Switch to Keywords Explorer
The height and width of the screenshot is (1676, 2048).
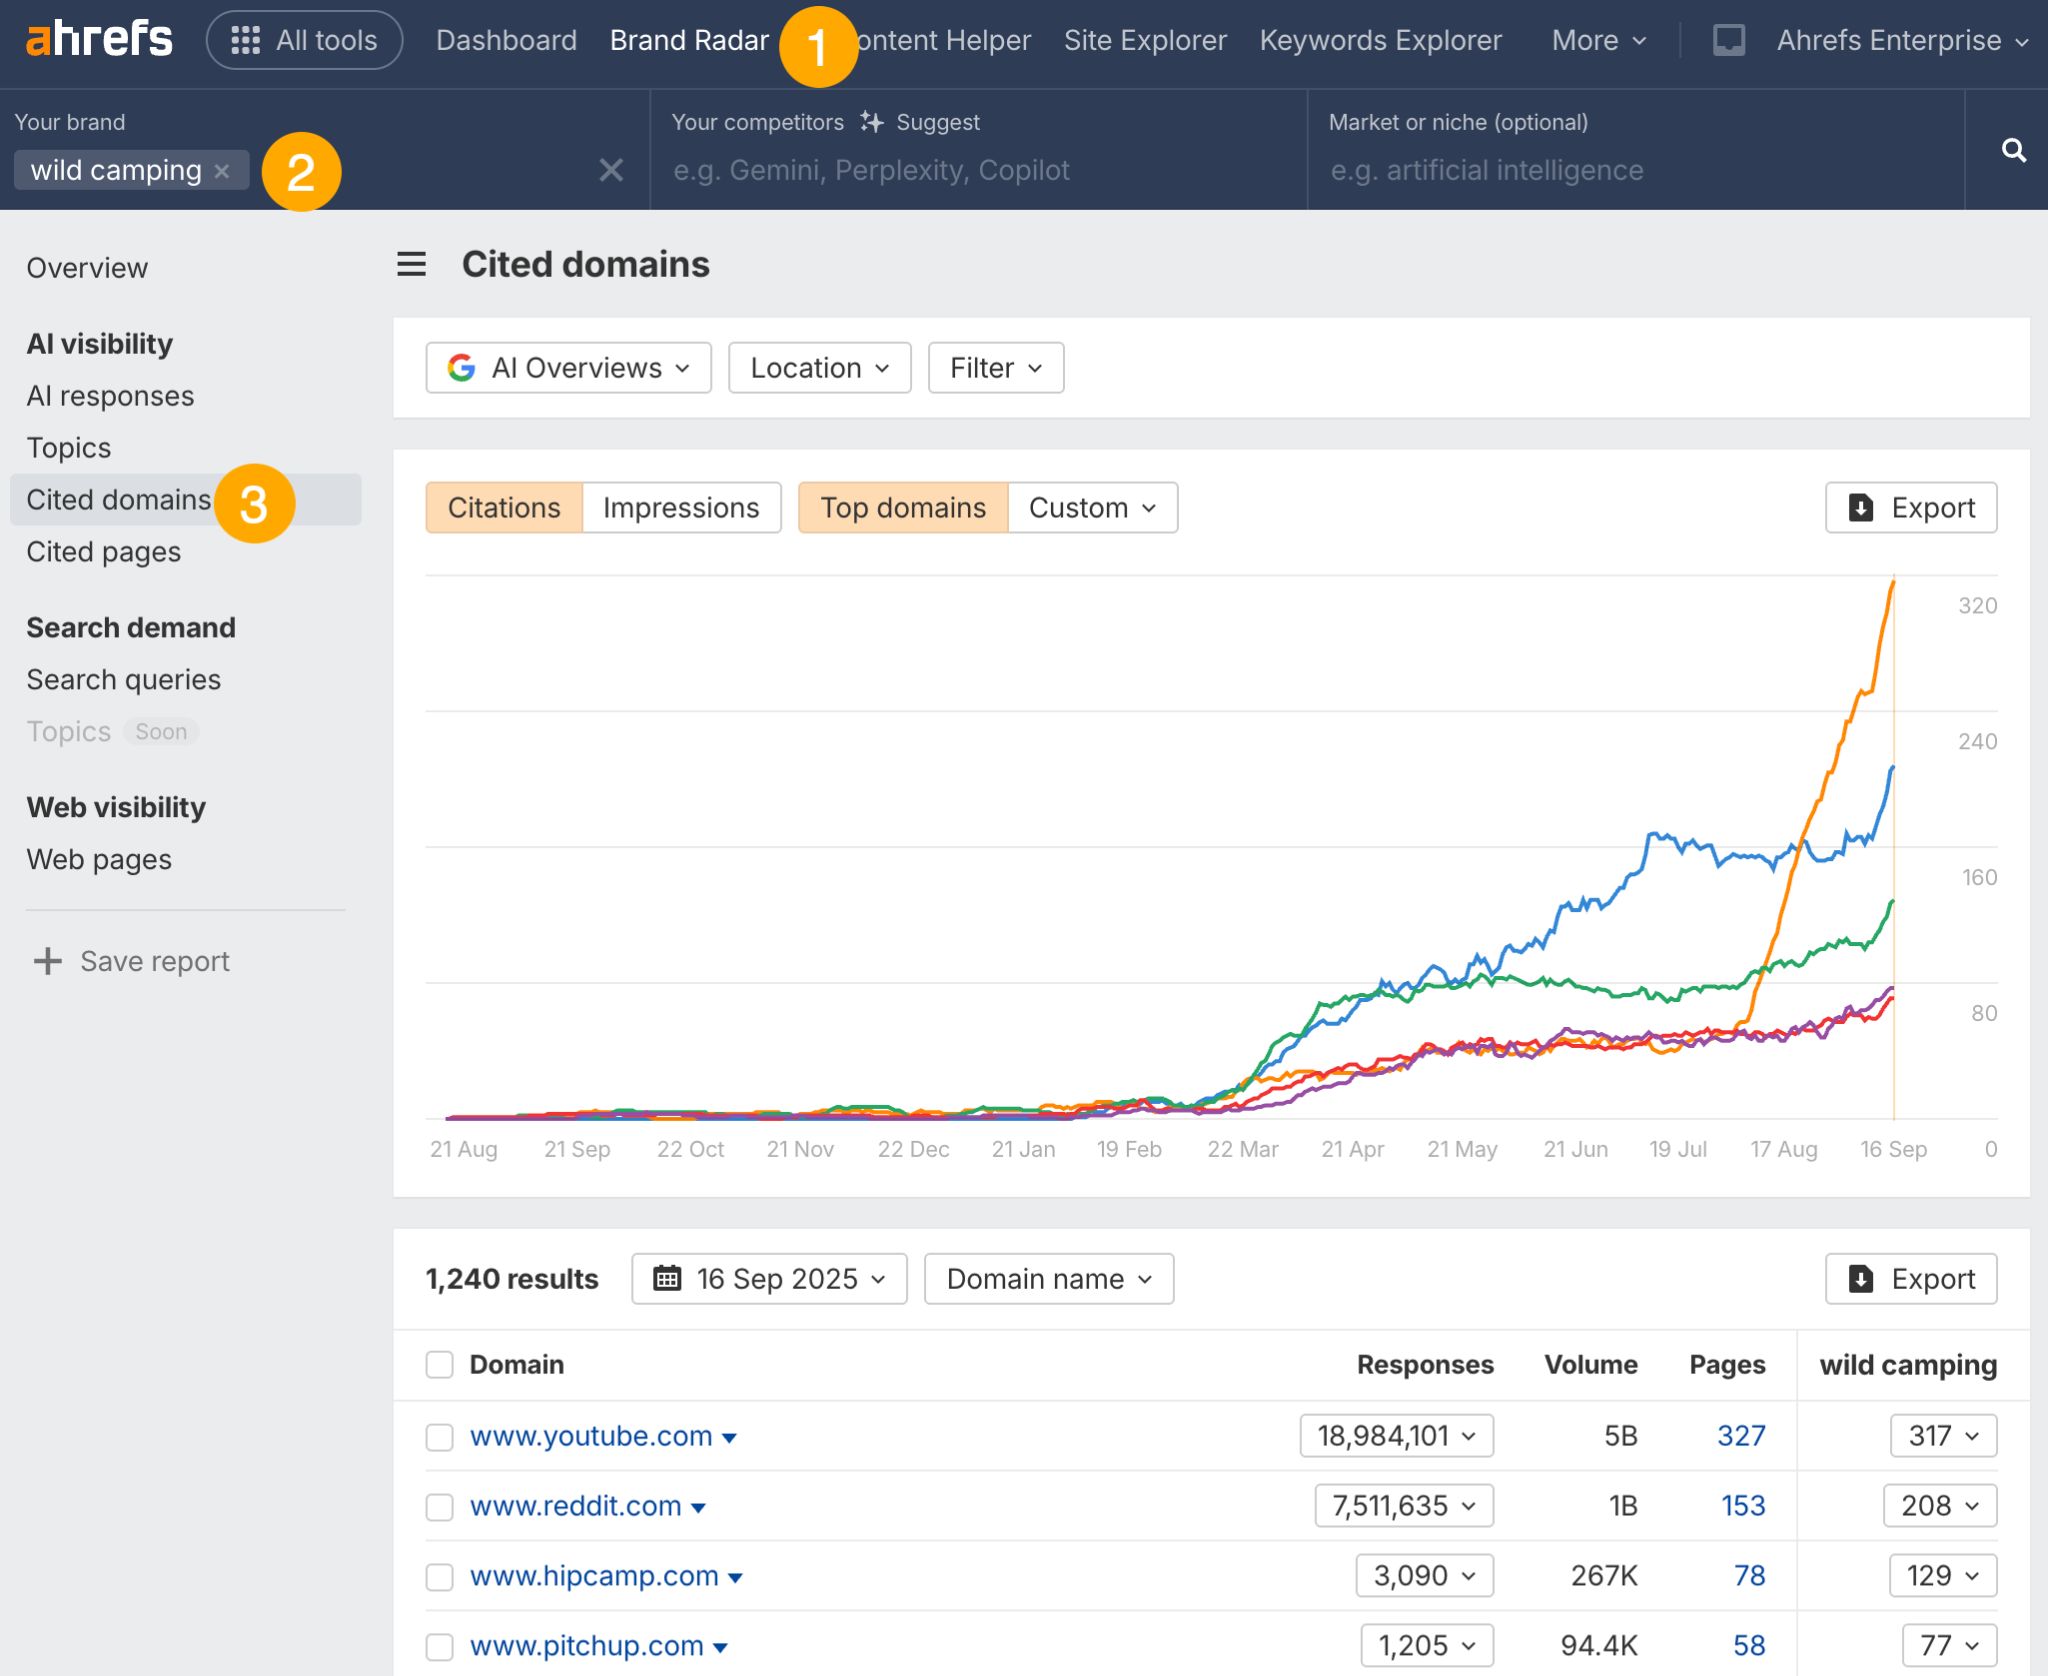click(x=1381, y=40)
